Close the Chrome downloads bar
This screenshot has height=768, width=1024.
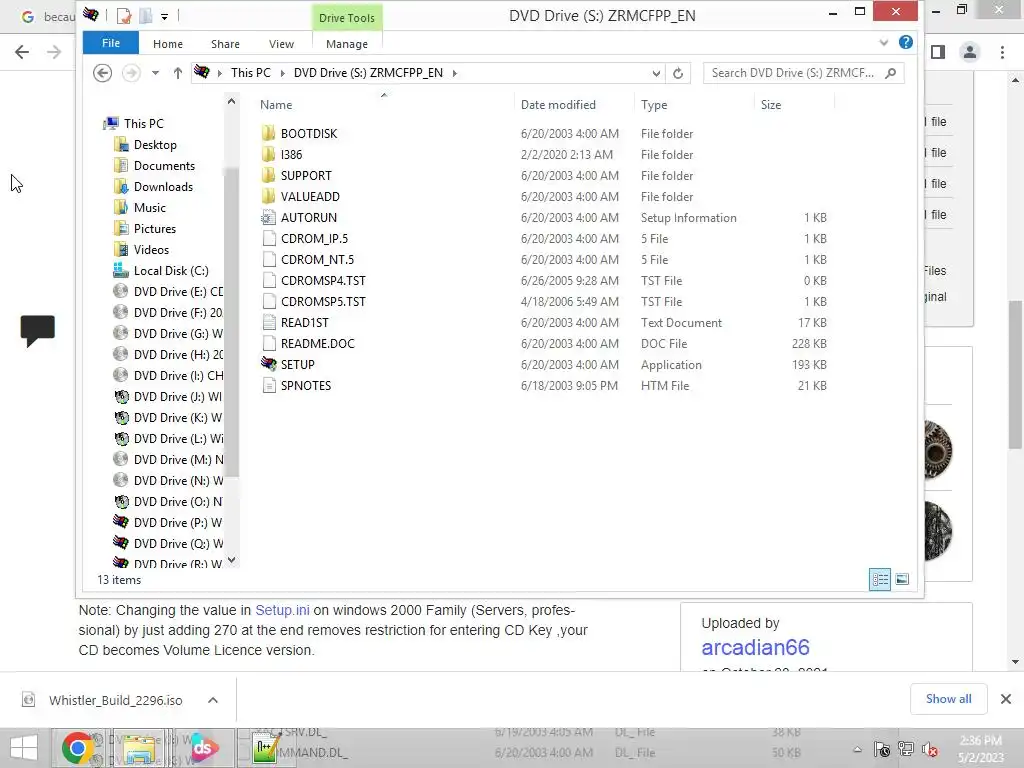[x=1006, y=699]
